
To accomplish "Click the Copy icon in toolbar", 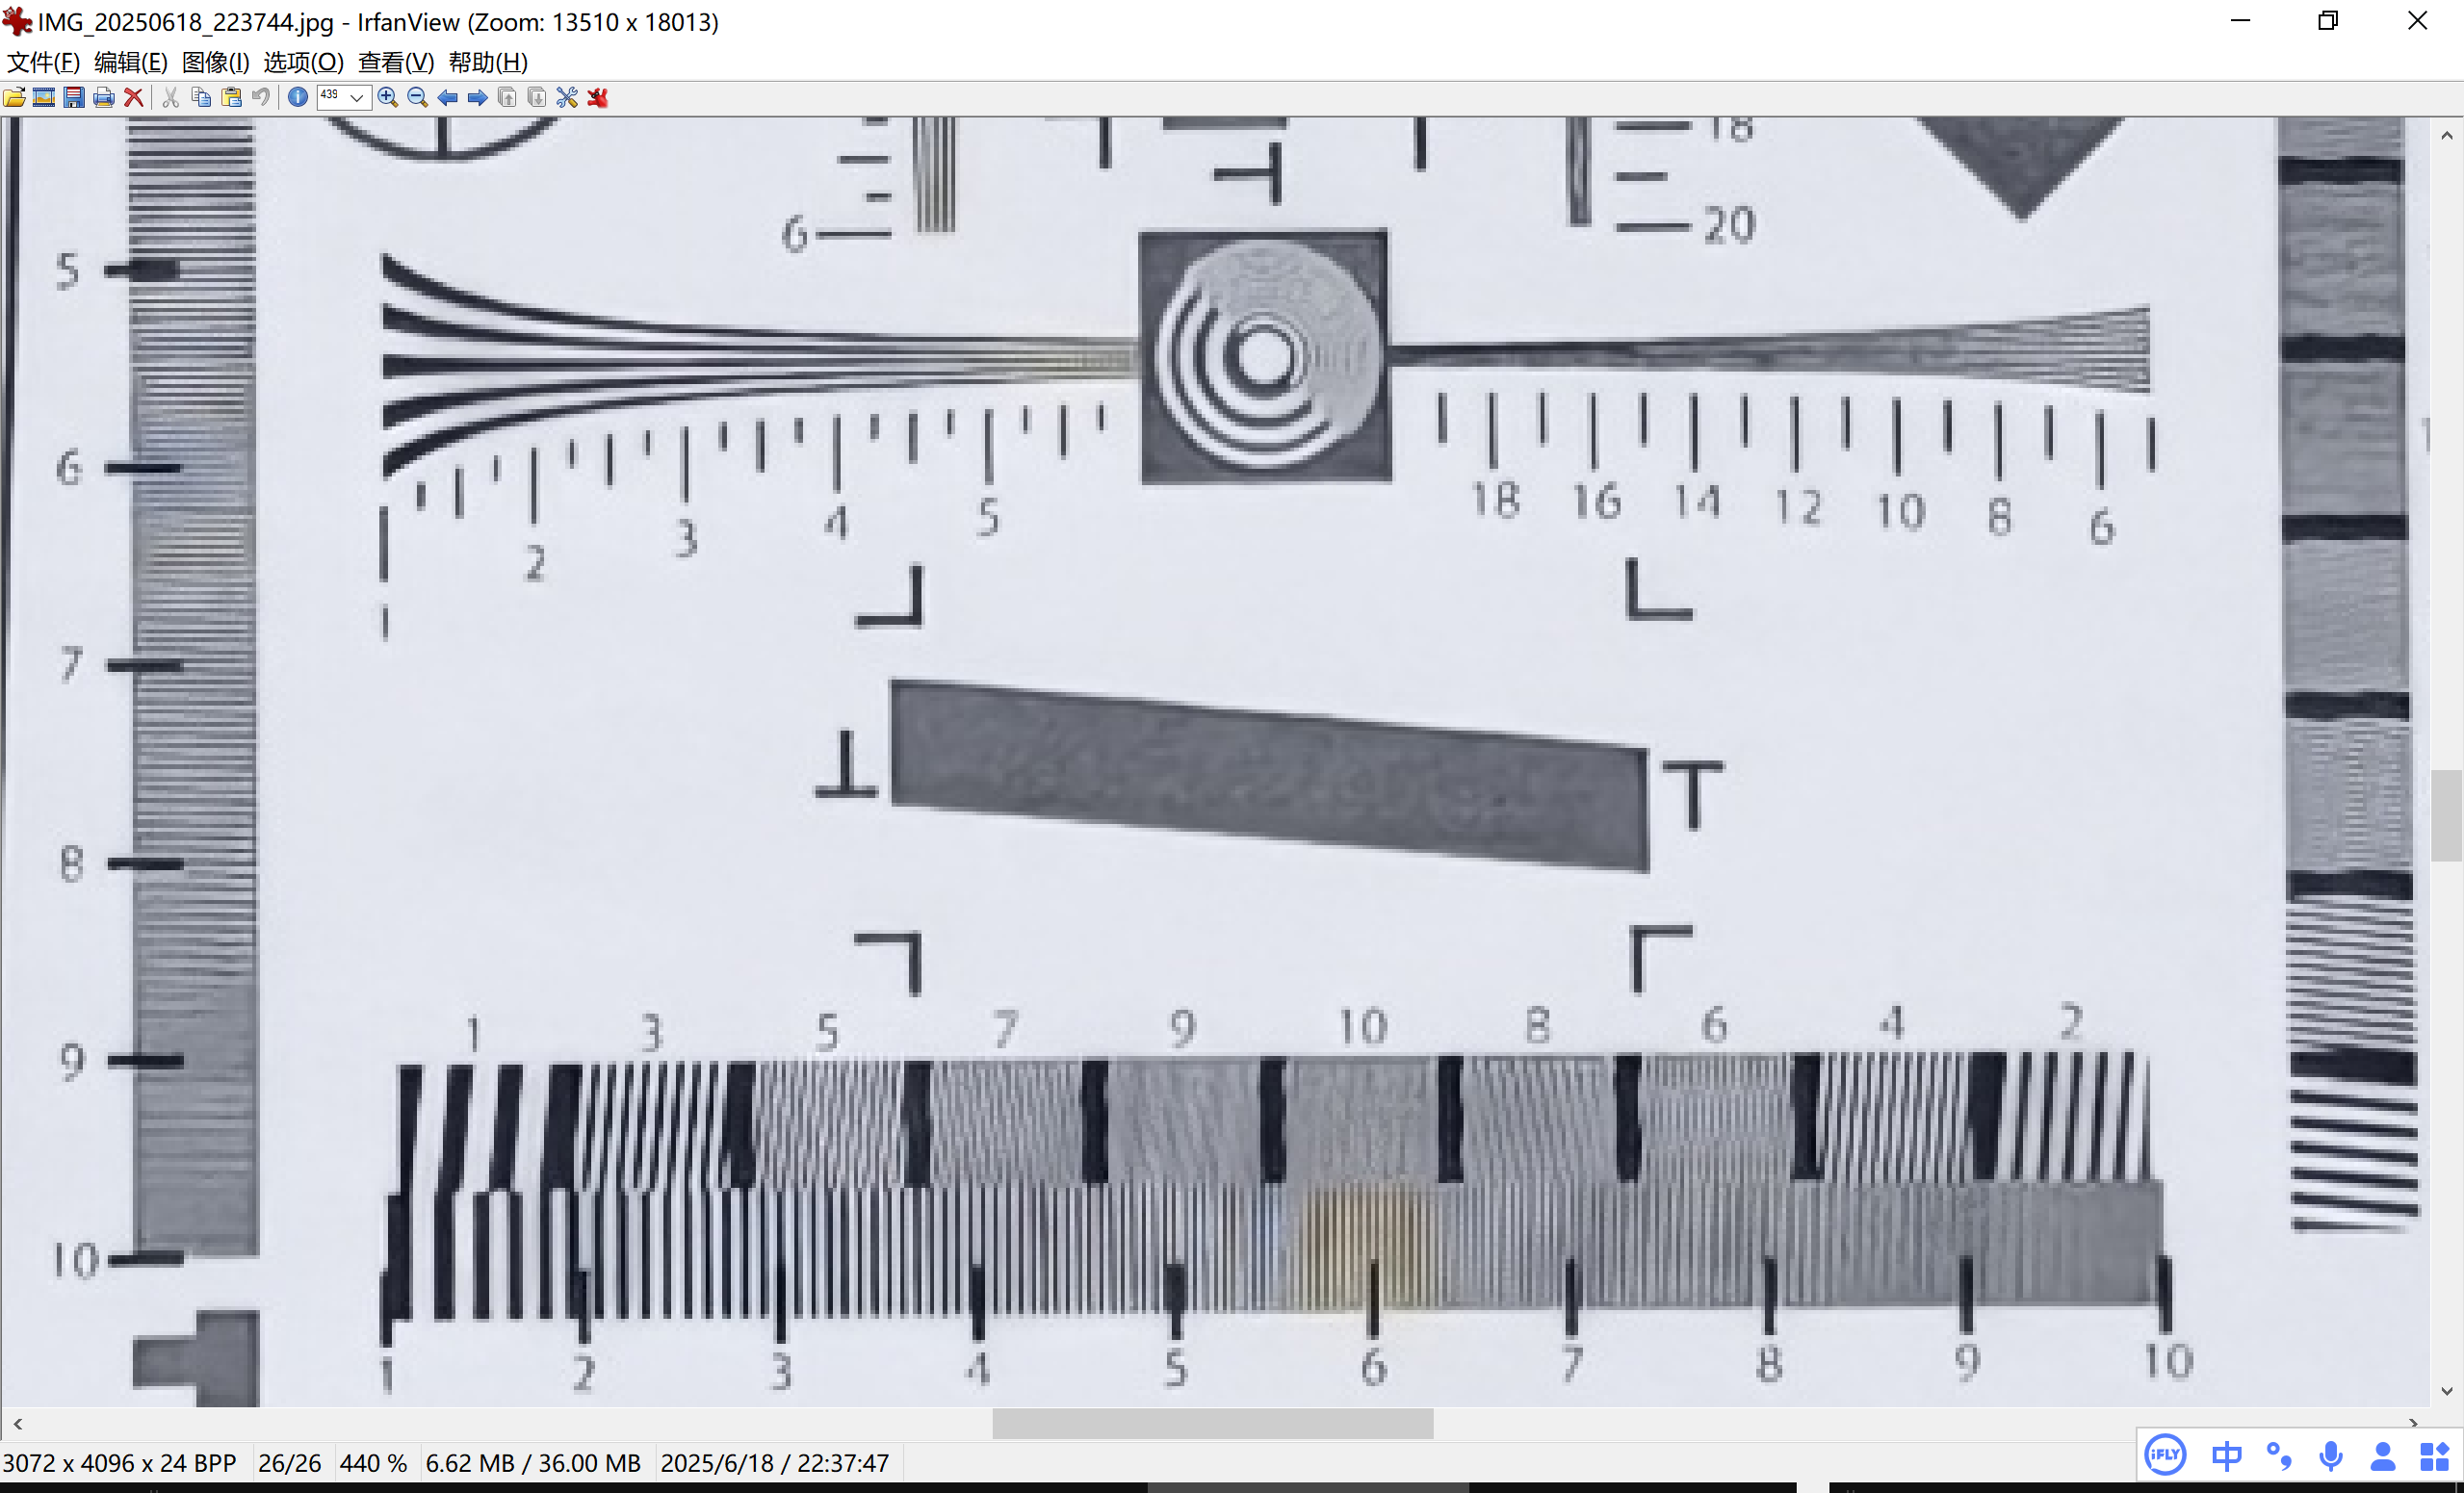I will click(x=201, y=97).
